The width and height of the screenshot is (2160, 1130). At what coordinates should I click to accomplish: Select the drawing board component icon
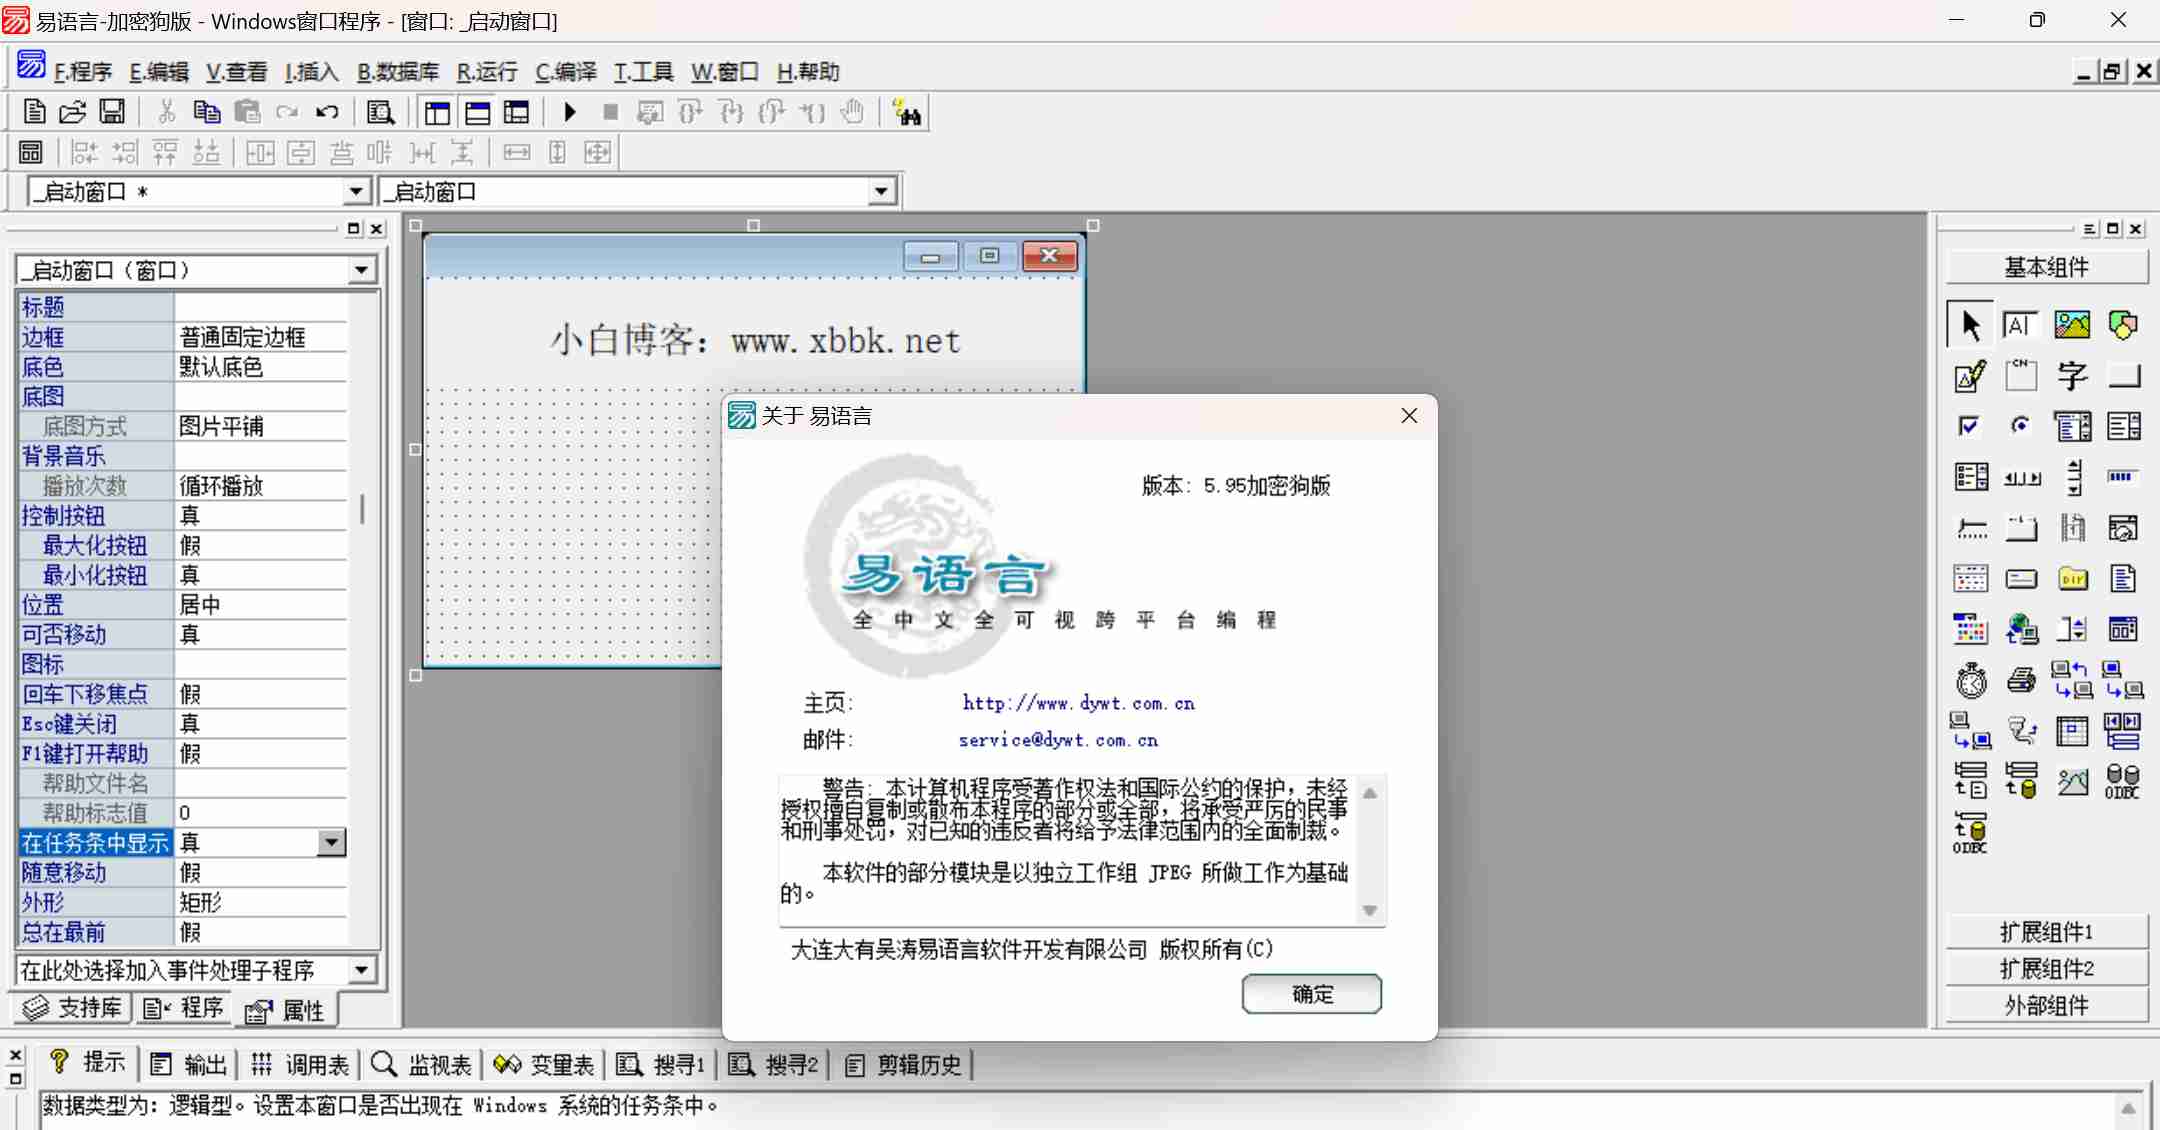pyautogui.click(x=1970, y=376)
